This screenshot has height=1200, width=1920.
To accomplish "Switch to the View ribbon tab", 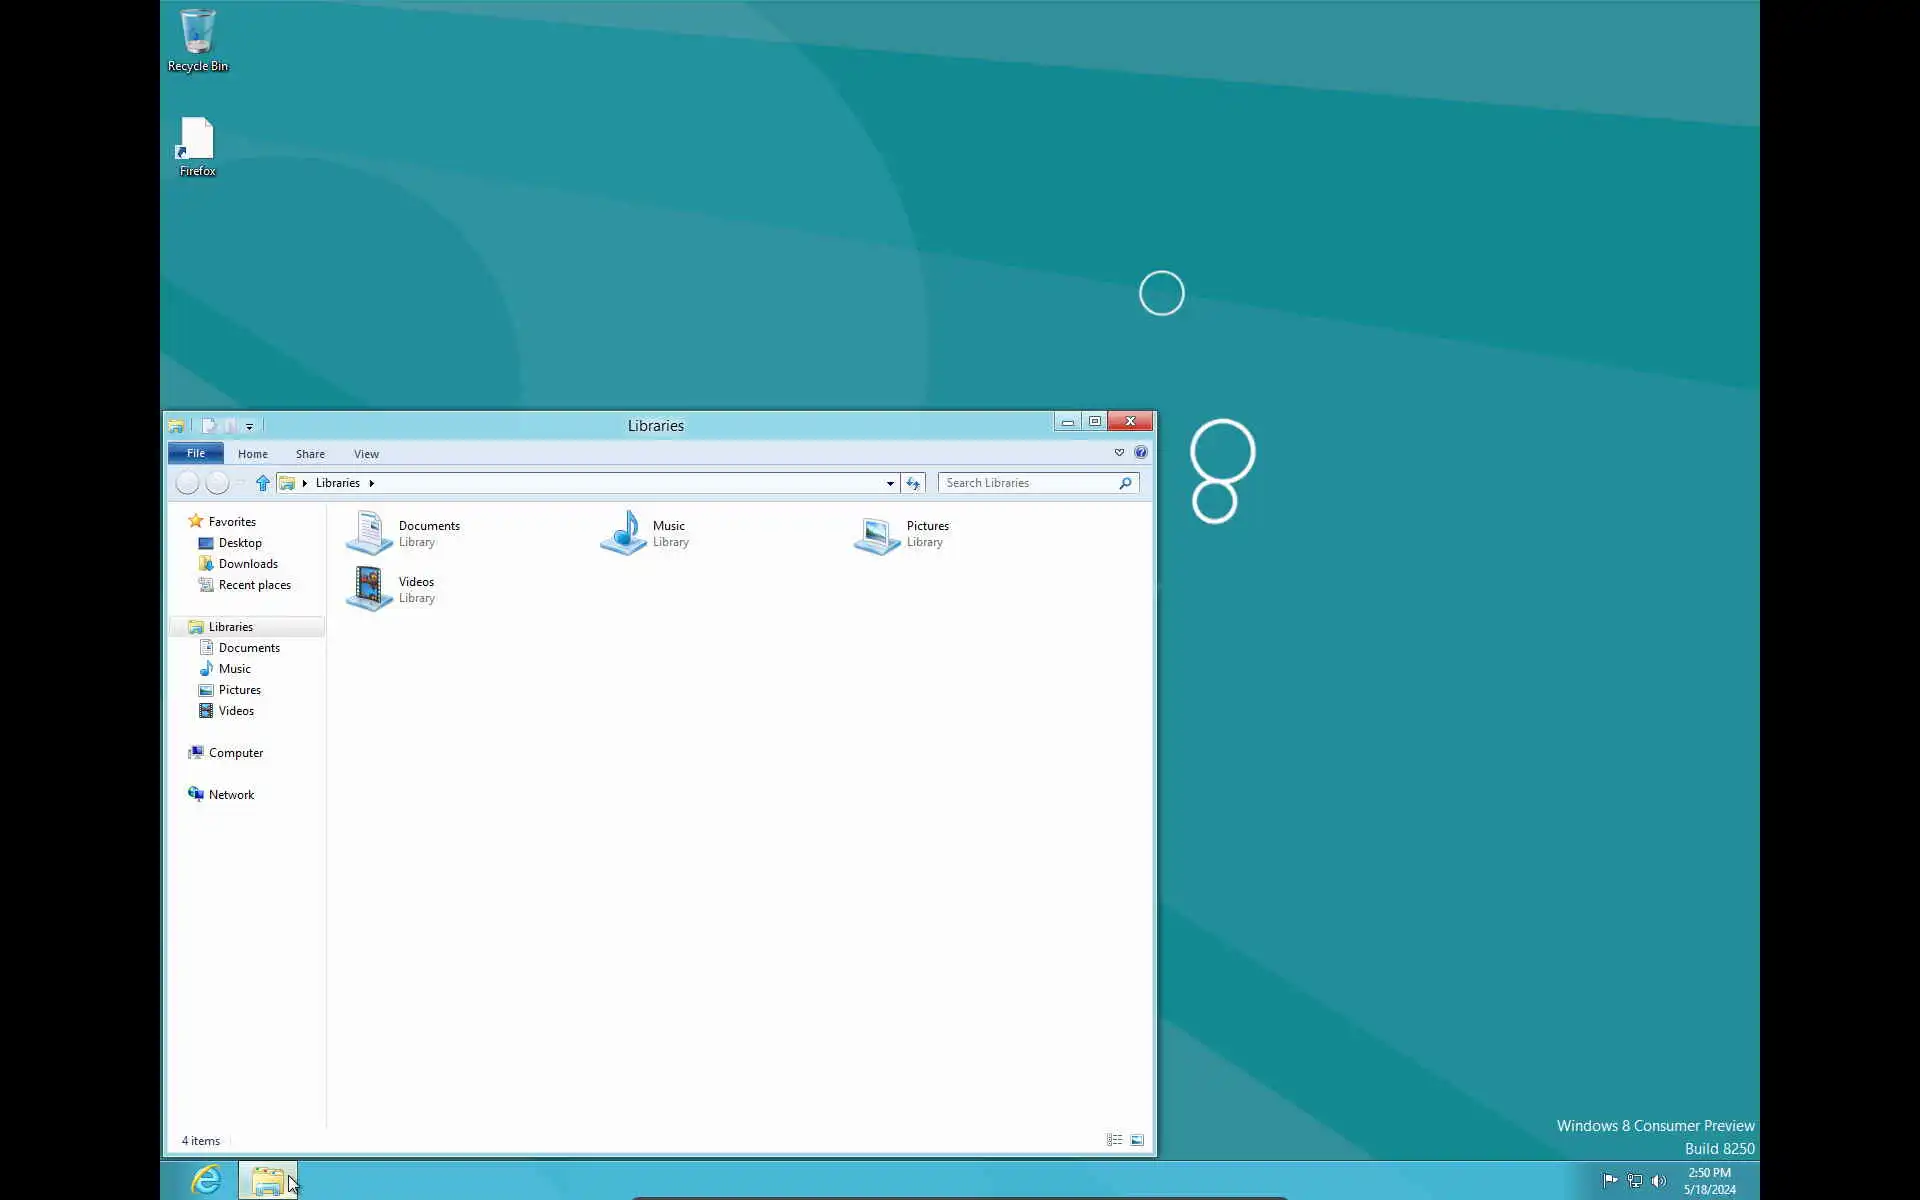I will [366, 454].
